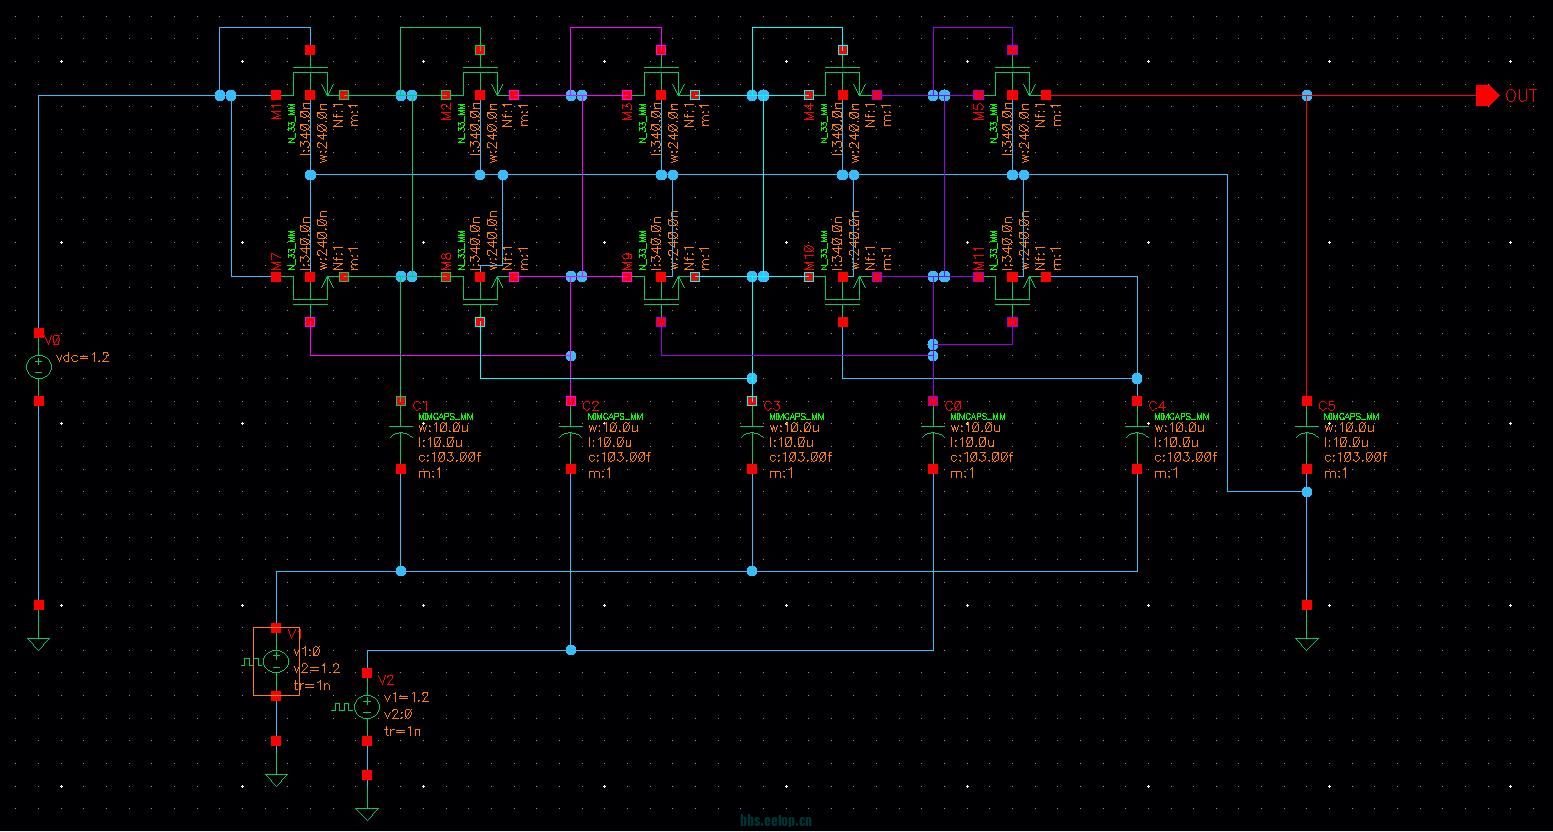Viewport: 1553px width, 832px height.
Task: Select the V1 pulse source symbol
Action: click(276, 661)
